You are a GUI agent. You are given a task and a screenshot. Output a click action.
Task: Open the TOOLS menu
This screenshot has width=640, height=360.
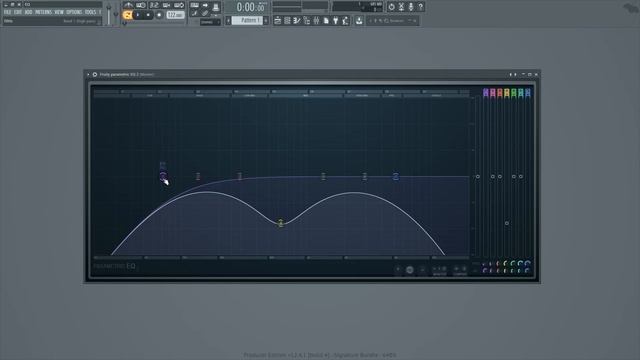[90, 12]
